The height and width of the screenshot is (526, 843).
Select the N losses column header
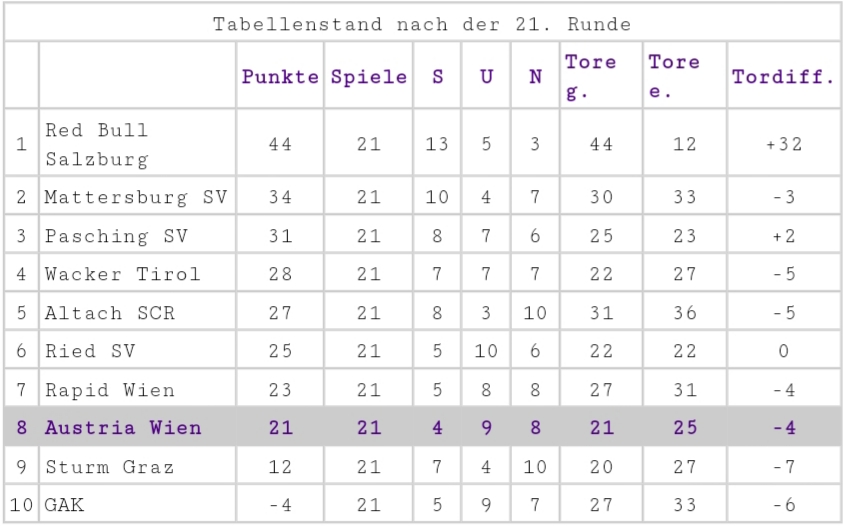coord(535,76)
